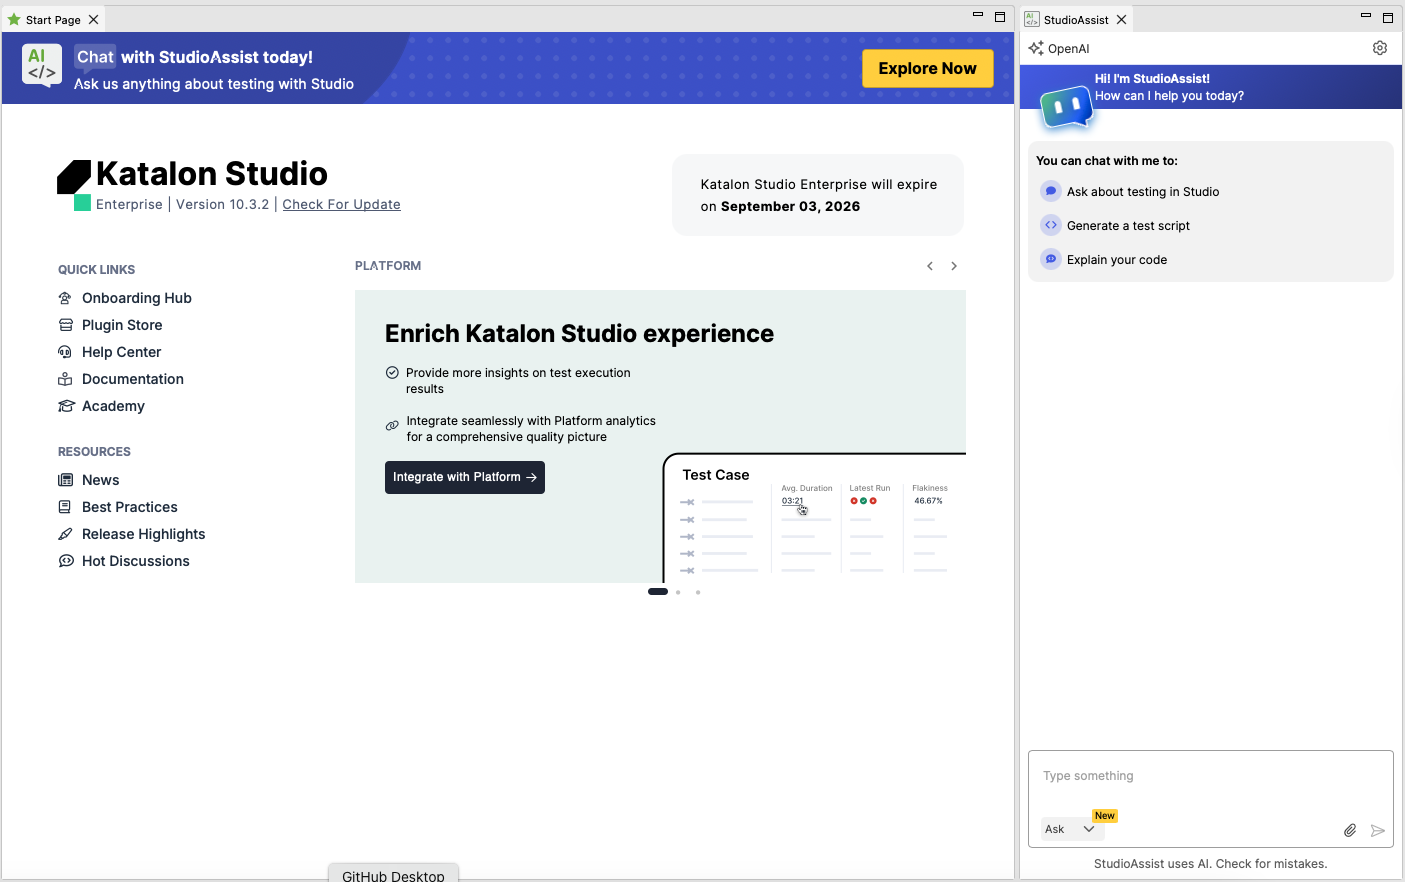Show previous platform slide
The image size is (1405, 882).
(x=930, y=266)
